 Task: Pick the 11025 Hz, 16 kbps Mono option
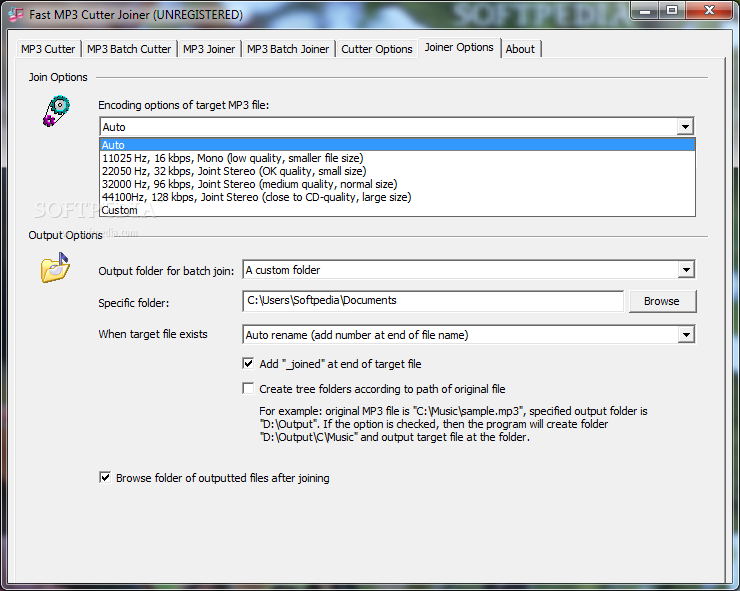[397, 158]
